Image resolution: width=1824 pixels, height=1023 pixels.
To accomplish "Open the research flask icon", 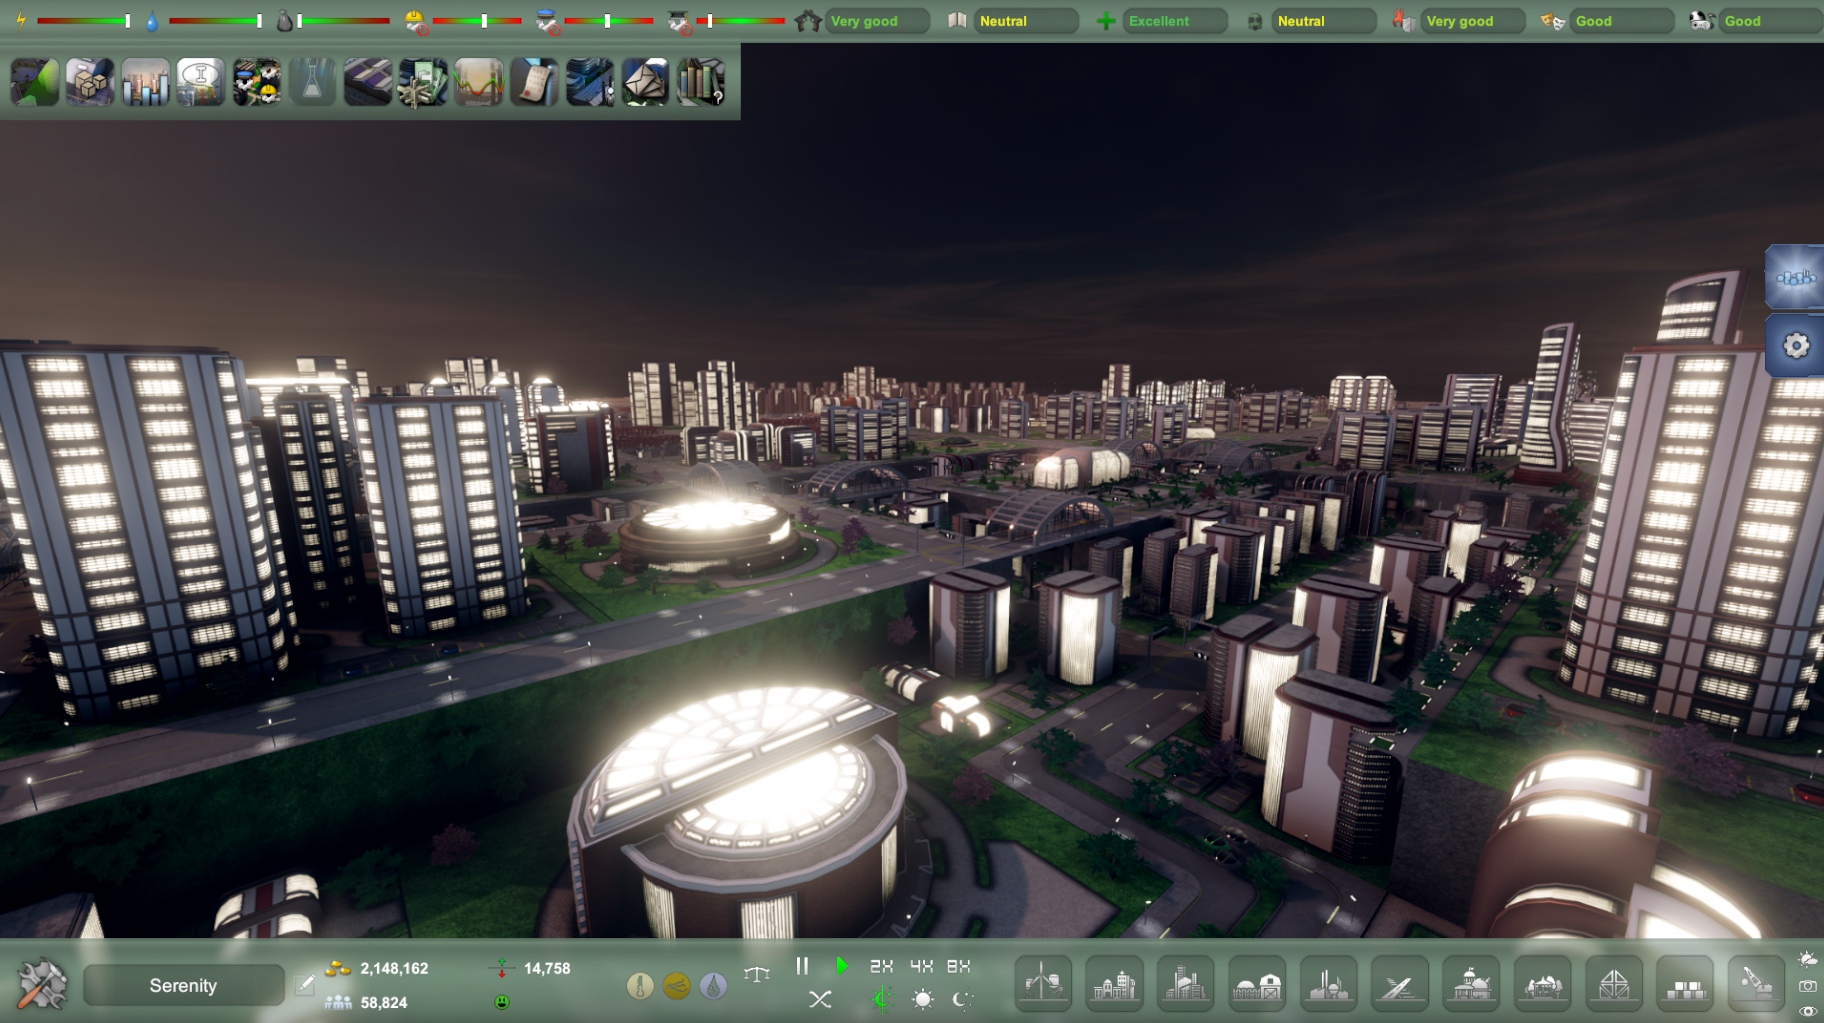I will [312, 82].
